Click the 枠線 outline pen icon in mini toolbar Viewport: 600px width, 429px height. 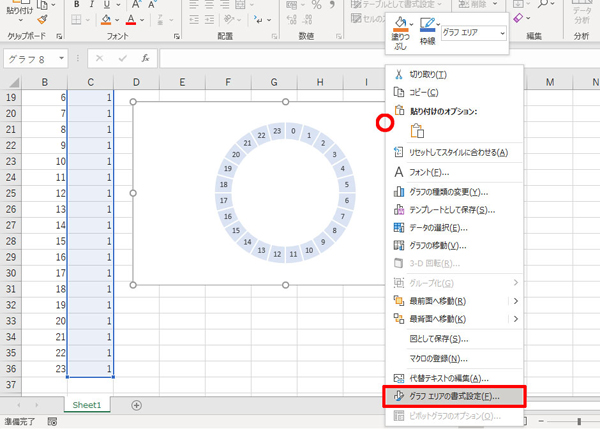click(x=427, y=25)
